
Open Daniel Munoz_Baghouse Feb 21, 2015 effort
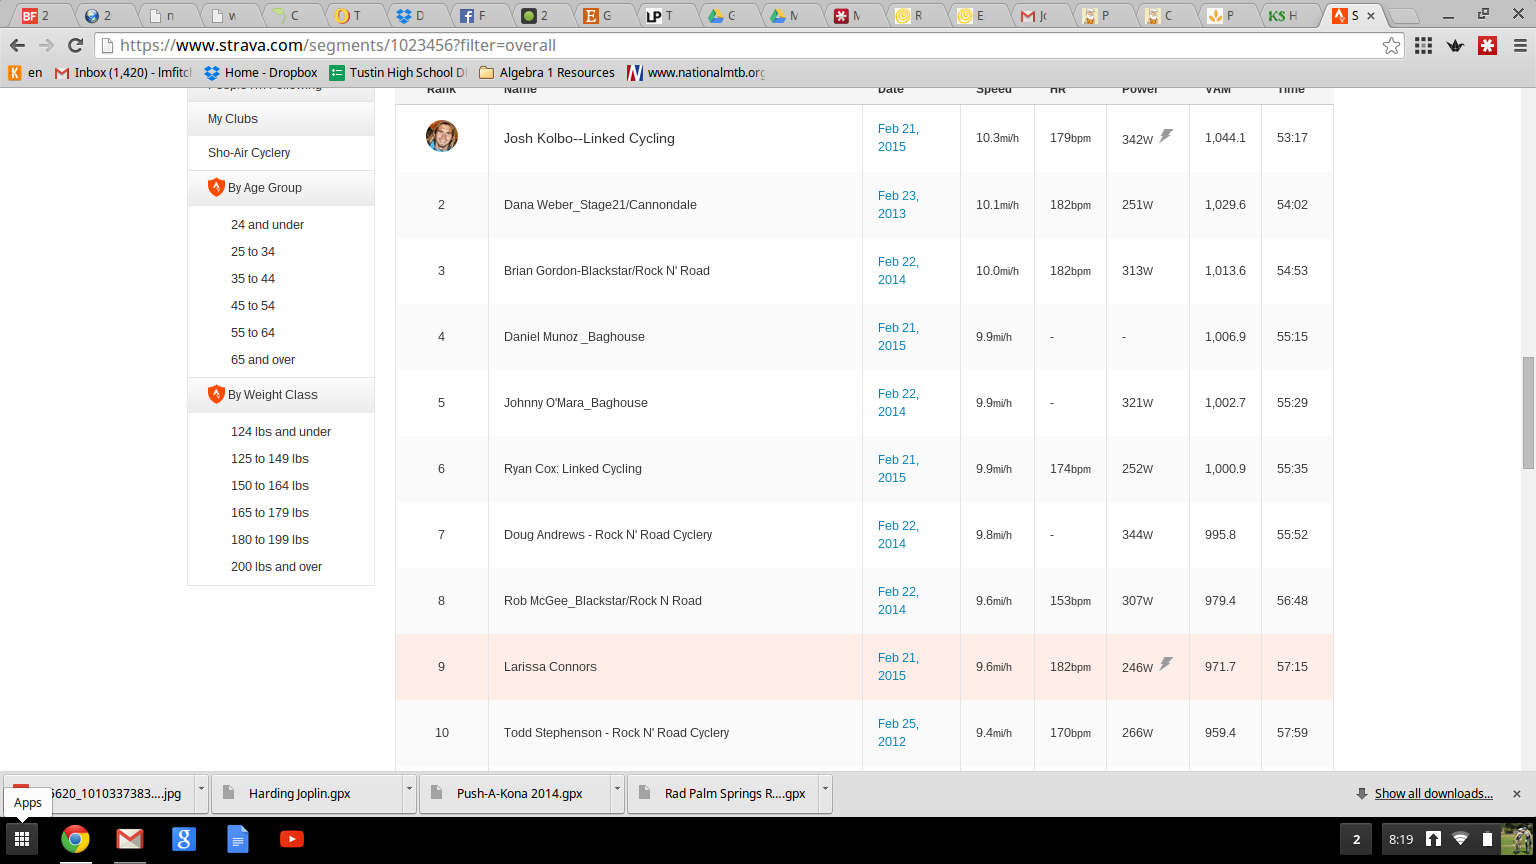point(898,337)
